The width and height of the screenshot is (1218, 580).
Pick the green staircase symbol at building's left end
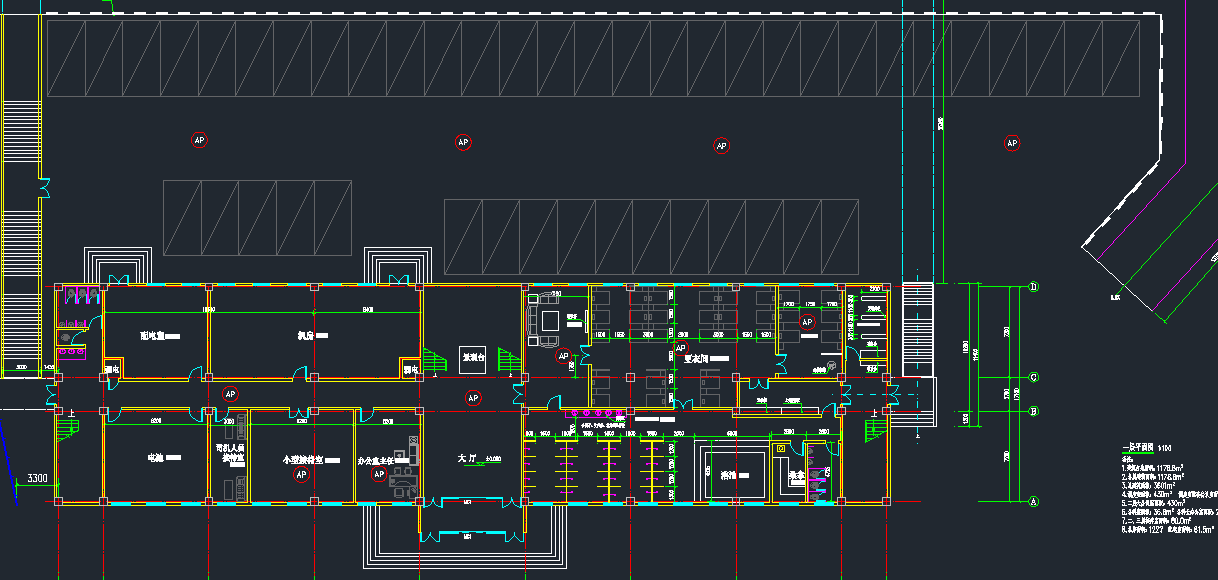tap(67, 428)
